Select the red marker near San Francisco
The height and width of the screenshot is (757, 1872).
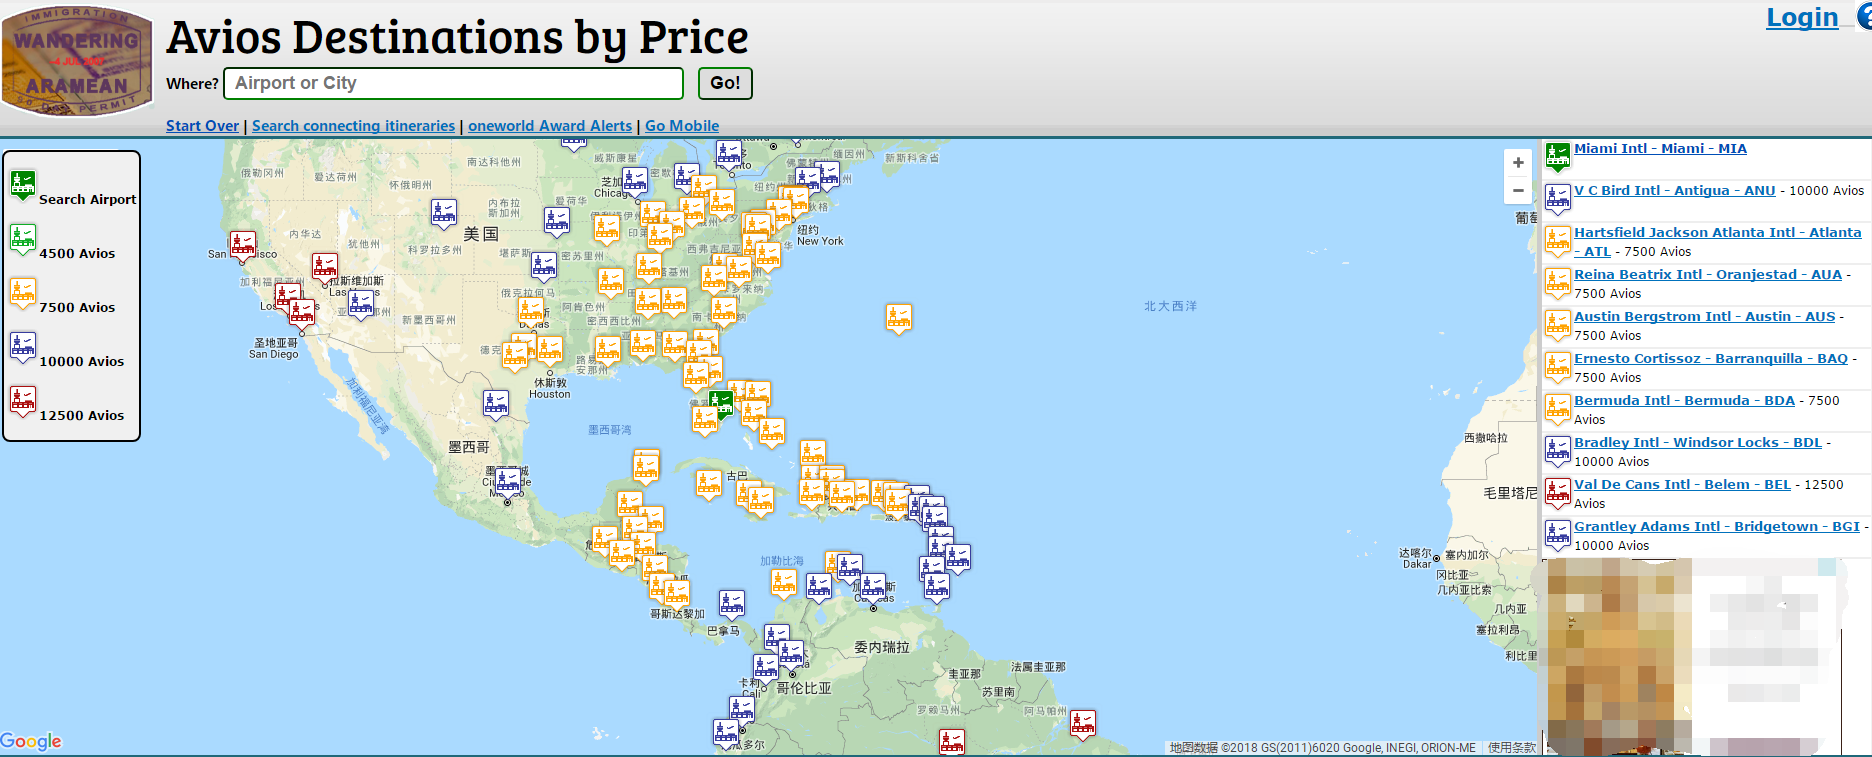click(243, 246)
